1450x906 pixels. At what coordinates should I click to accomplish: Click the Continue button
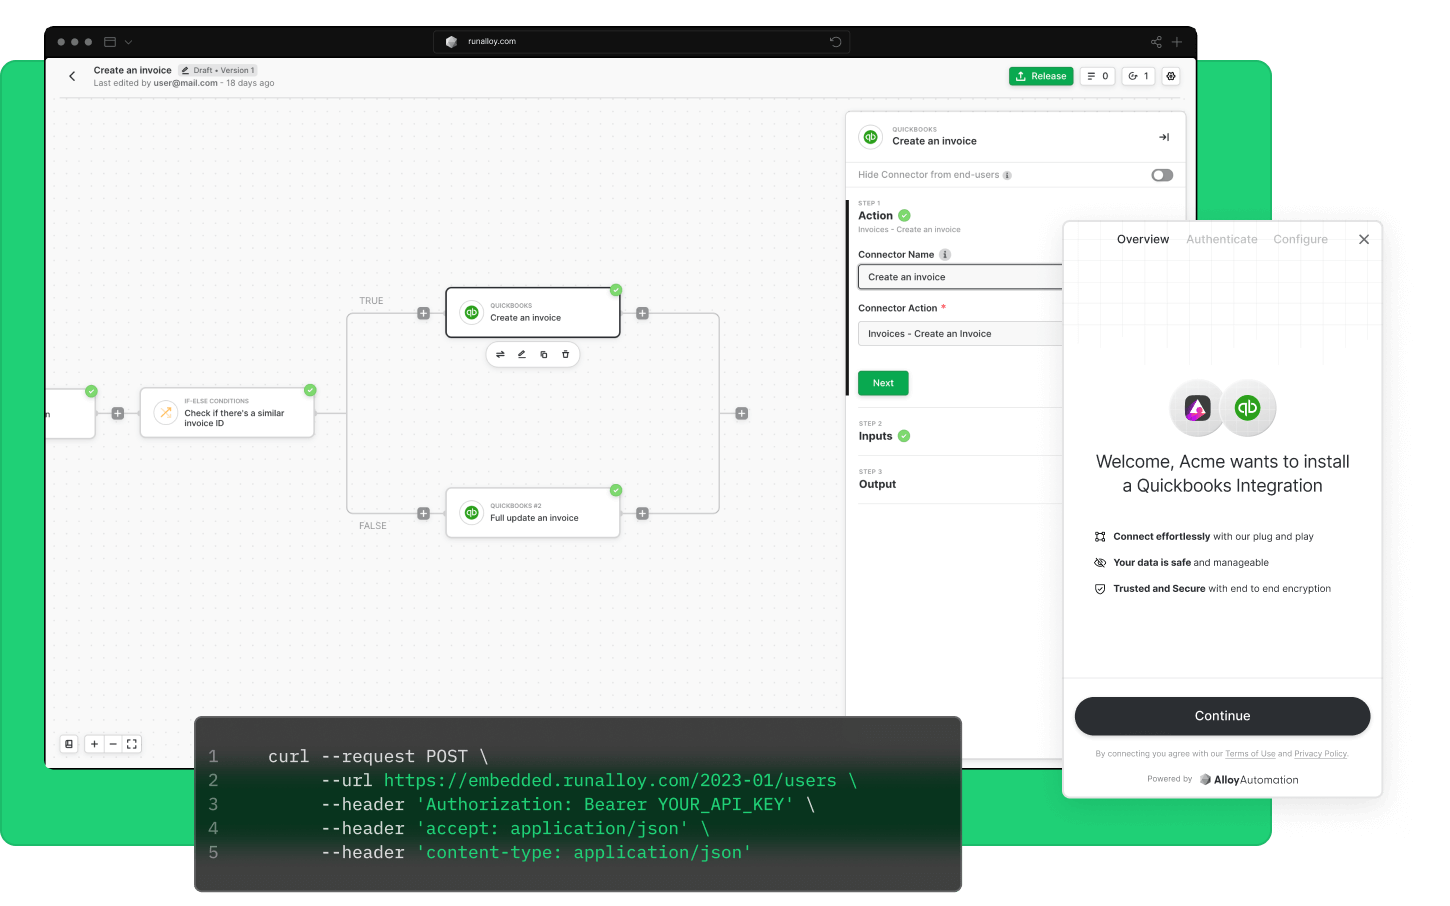tap(1222, 716)
